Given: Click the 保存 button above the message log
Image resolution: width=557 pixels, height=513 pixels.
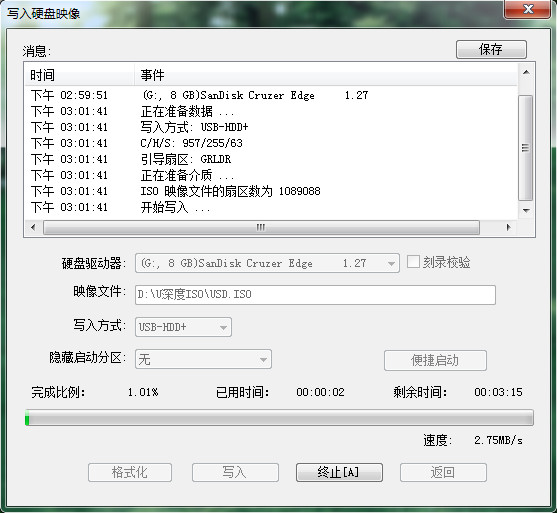Looking at the screenshot, I should [491, 49].
